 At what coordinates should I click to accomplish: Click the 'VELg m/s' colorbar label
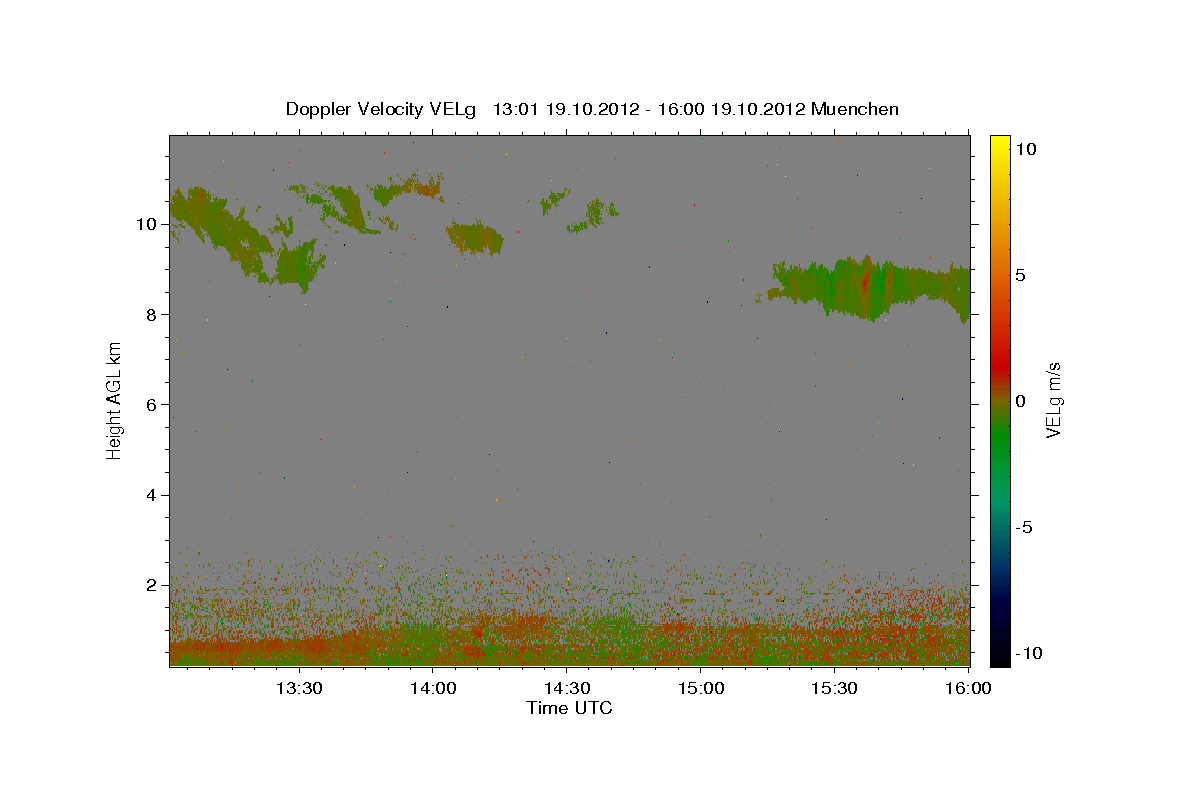[1053, 400]
